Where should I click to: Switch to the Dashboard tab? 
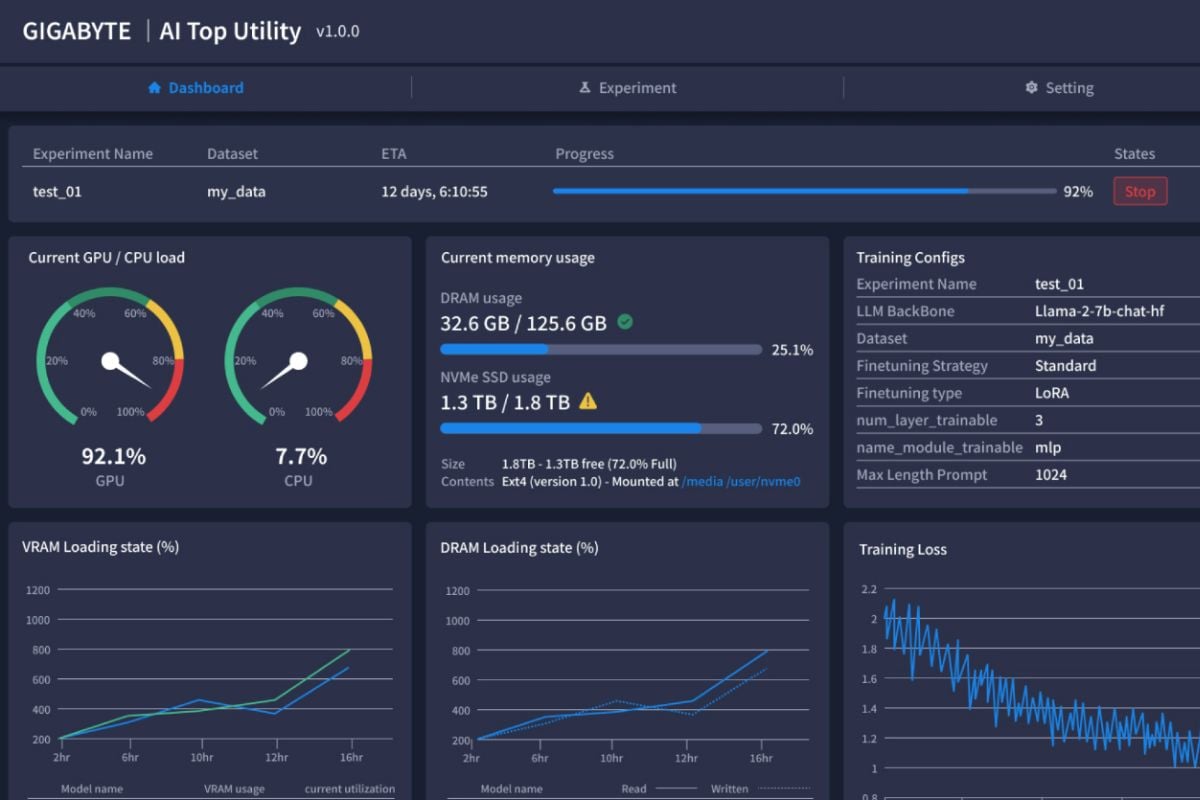pyautogui.click(x=194, y=87)
